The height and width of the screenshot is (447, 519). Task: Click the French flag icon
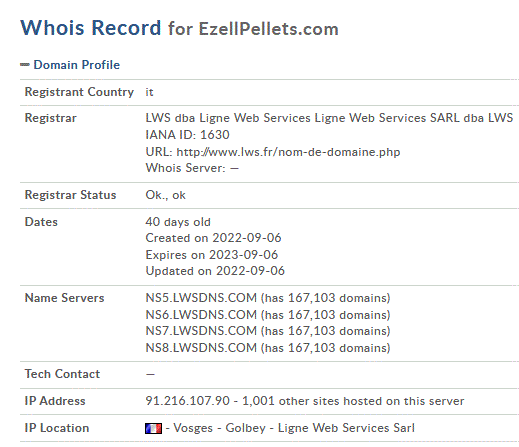[154, 428]
